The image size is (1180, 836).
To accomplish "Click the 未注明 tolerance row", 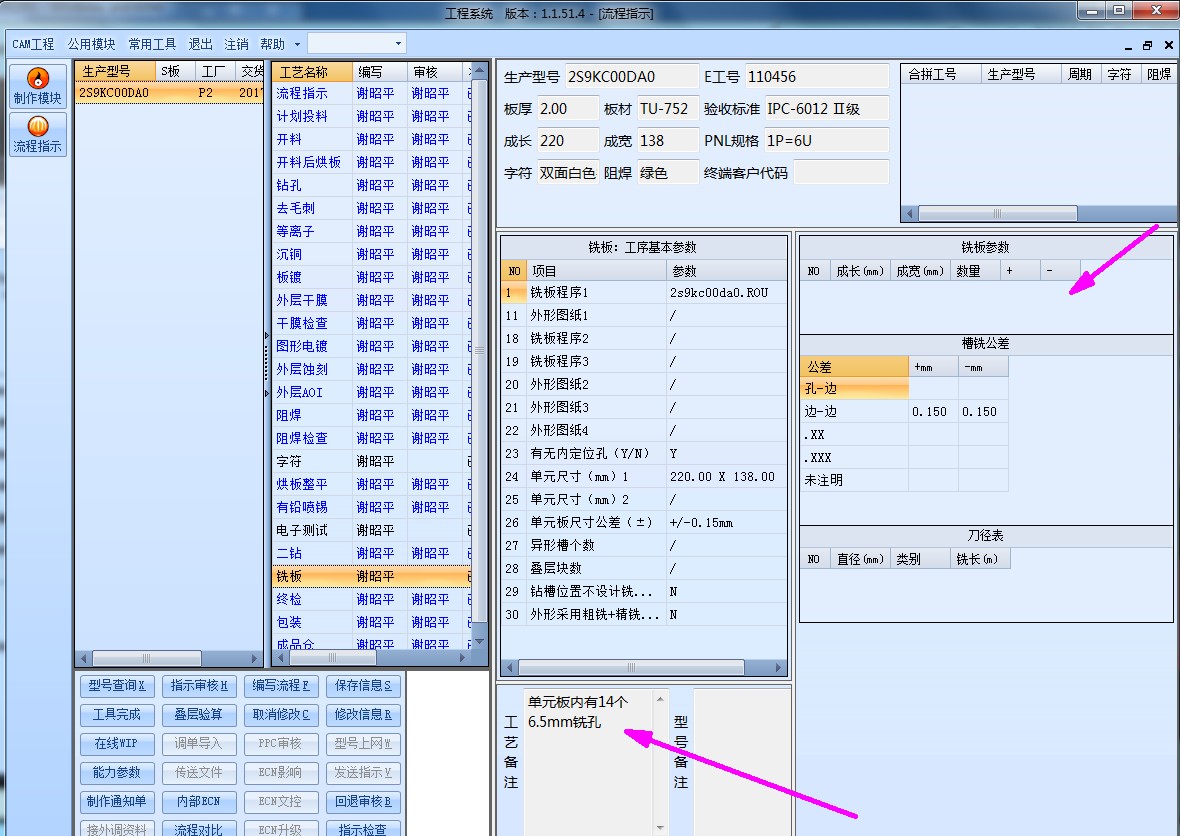I will click(x=905, y=480).
